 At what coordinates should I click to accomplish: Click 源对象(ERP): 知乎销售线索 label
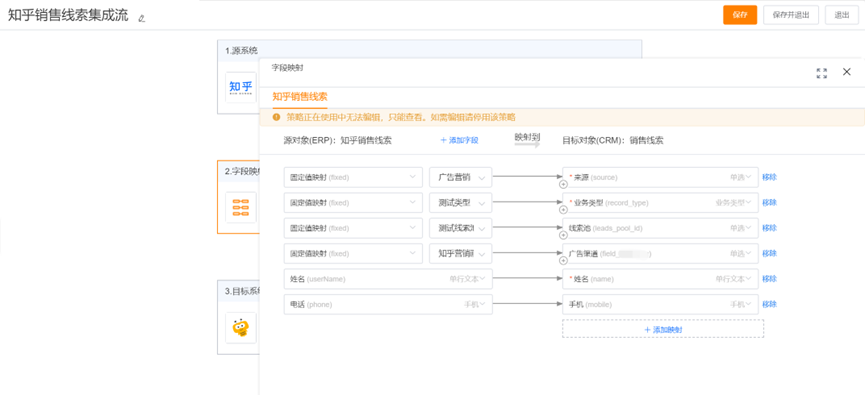click(338, 140)
